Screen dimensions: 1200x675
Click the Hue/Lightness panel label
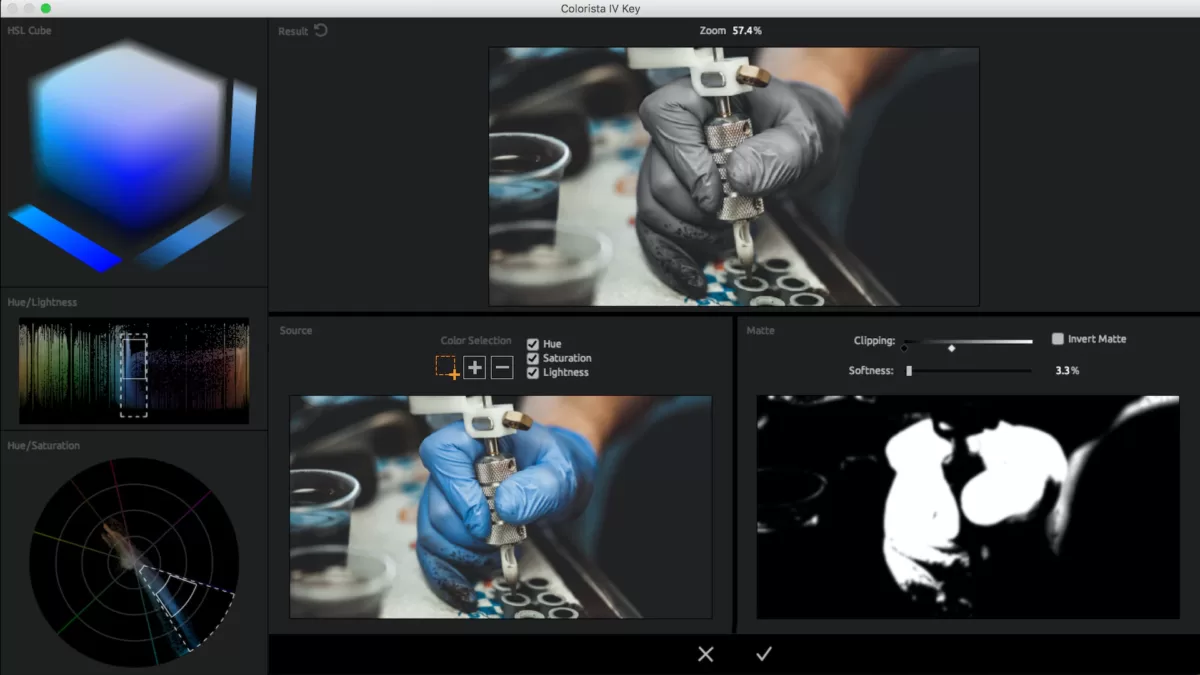(42, 302)
